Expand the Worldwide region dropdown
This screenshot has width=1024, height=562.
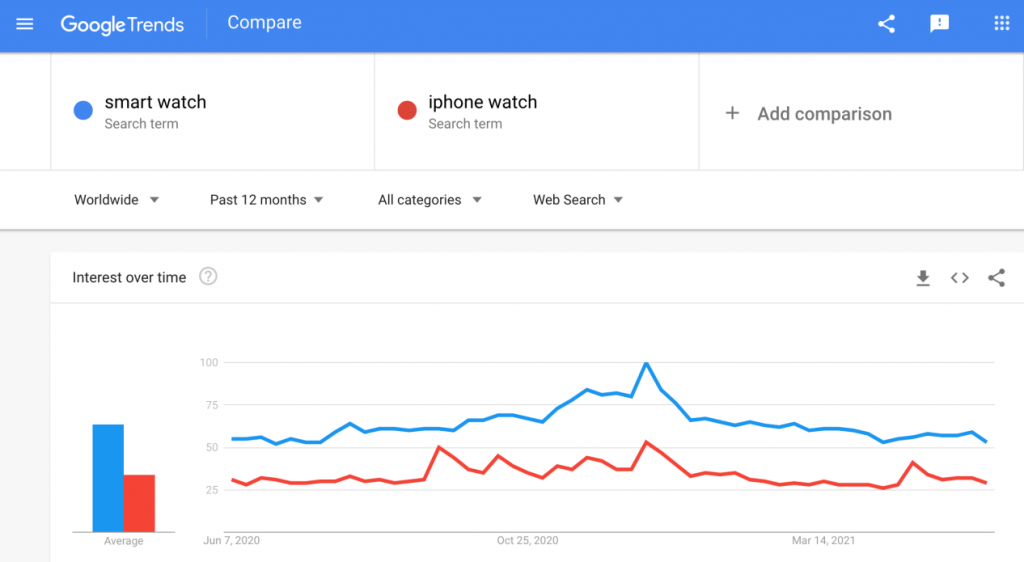pyautogui.click(x=116, y=200)
